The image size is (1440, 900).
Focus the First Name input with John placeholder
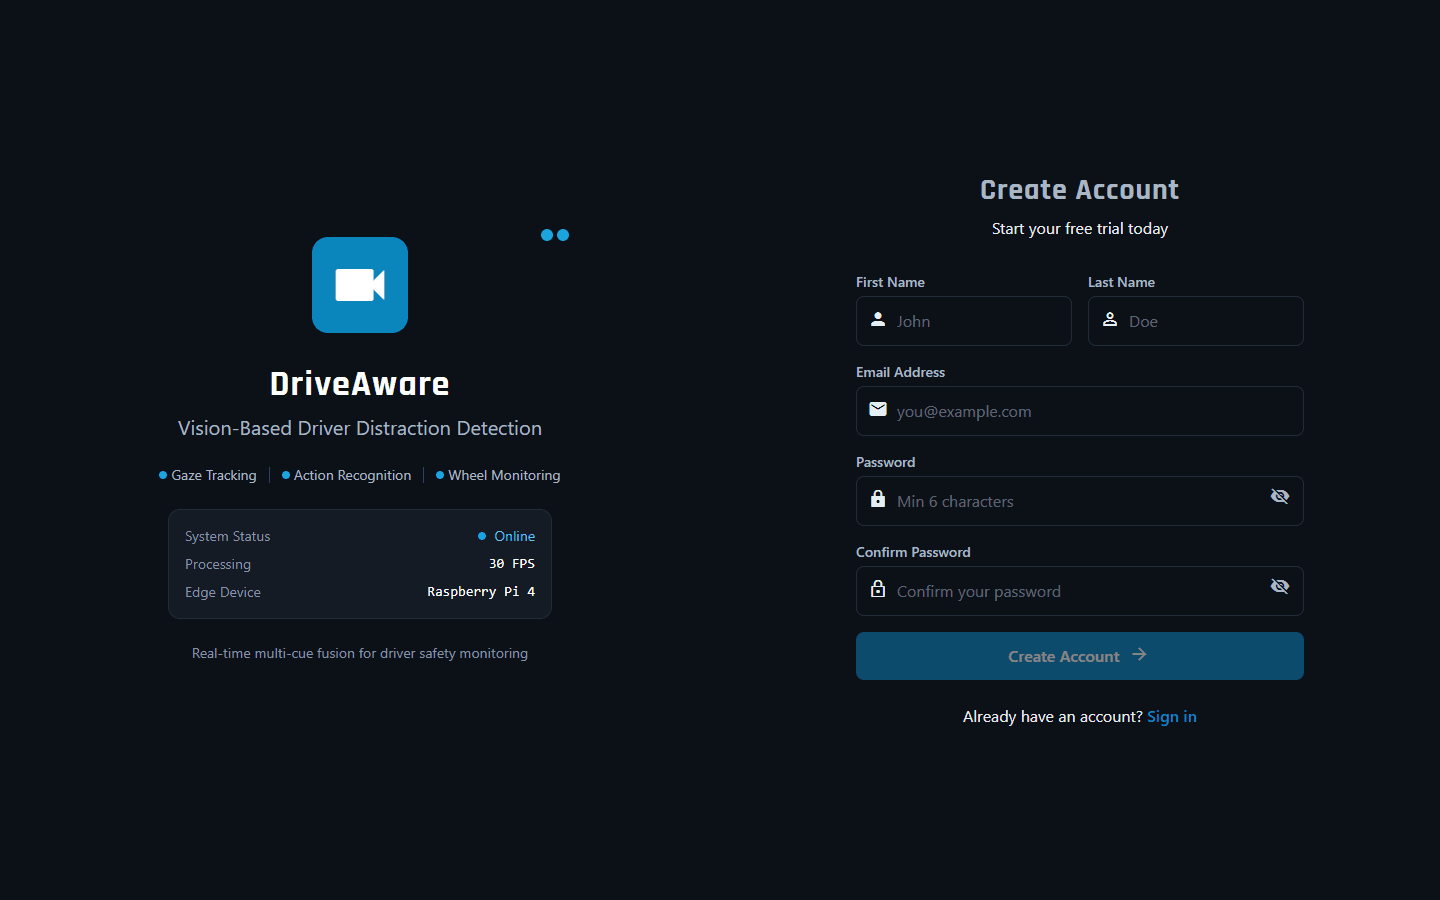[x=964, y=321]
